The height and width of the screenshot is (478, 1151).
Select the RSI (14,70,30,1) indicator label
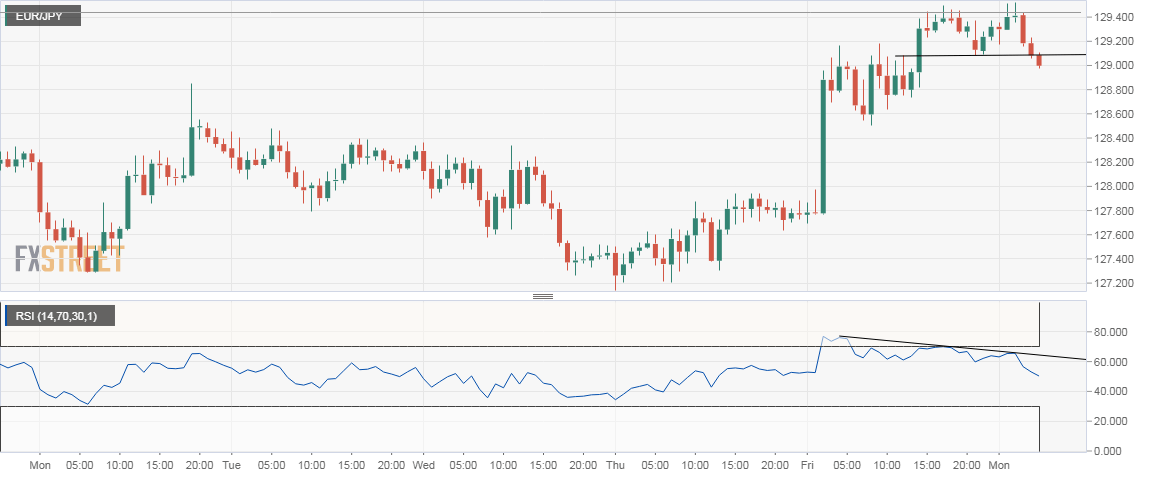coord(58,317)
